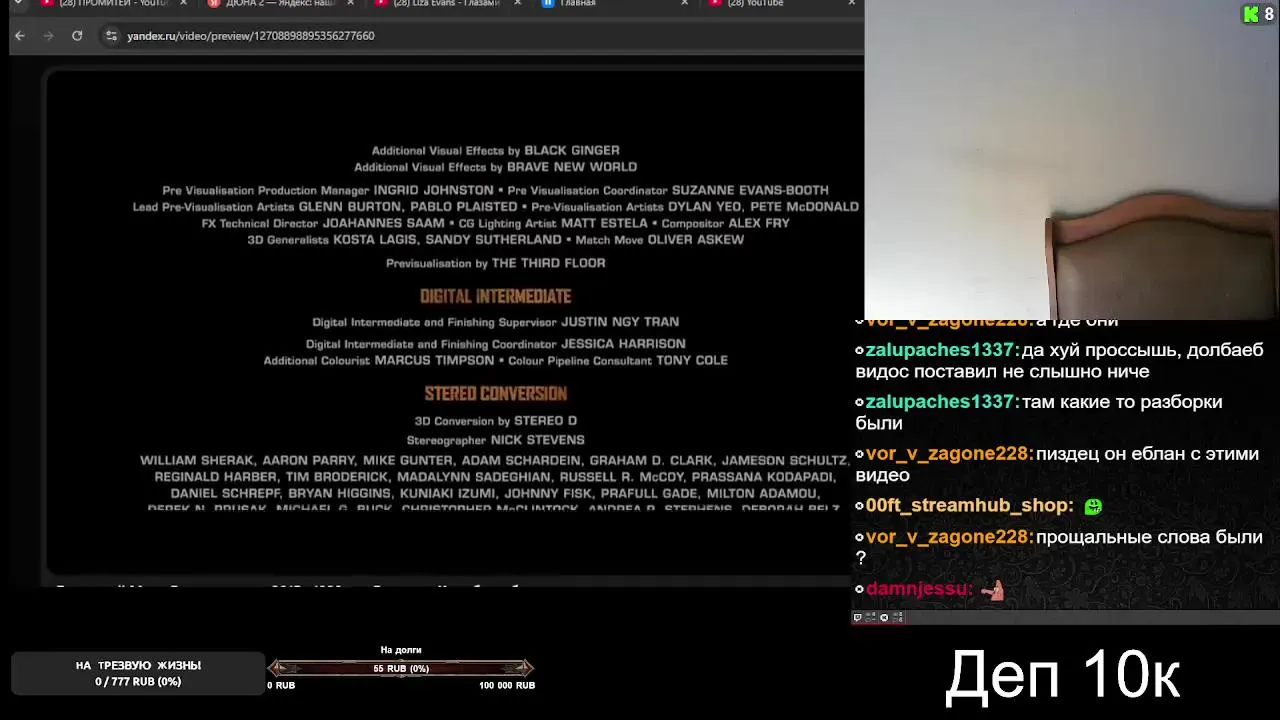Click the На долги donation progress bar
The height and width of the screenshot is (720, 1280).
pyautogui.click(x=401, y=668)
